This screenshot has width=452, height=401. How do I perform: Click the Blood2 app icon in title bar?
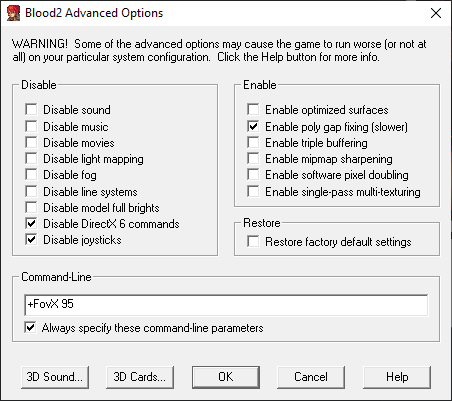click(14, 13)
